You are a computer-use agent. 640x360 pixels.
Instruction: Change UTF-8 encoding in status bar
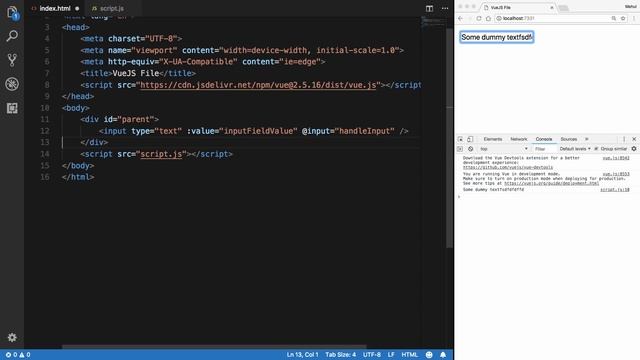(x=371, y=355)
